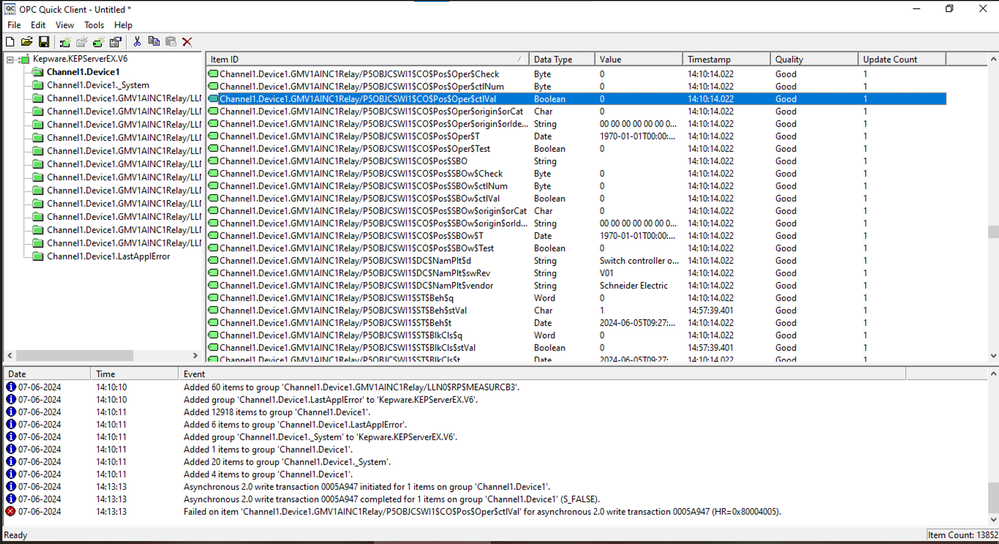Click the New document toolbar icon

(x=10, y=42)
